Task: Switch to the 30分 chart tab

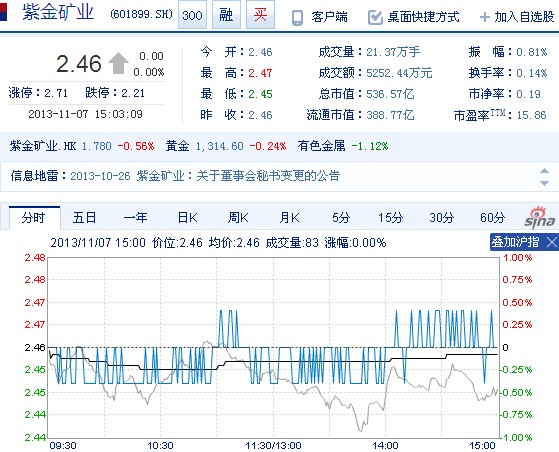Action: point(441,217)
